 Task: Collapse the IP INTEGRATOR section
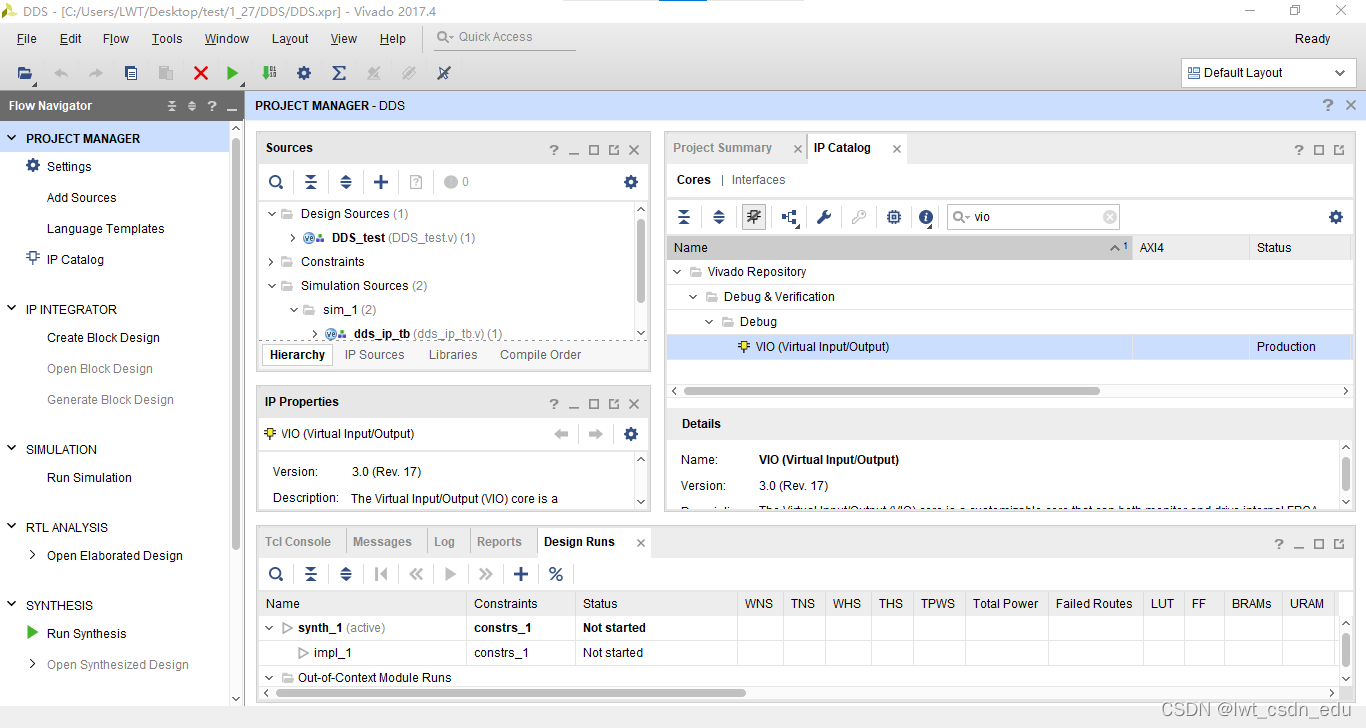(12, 310)
